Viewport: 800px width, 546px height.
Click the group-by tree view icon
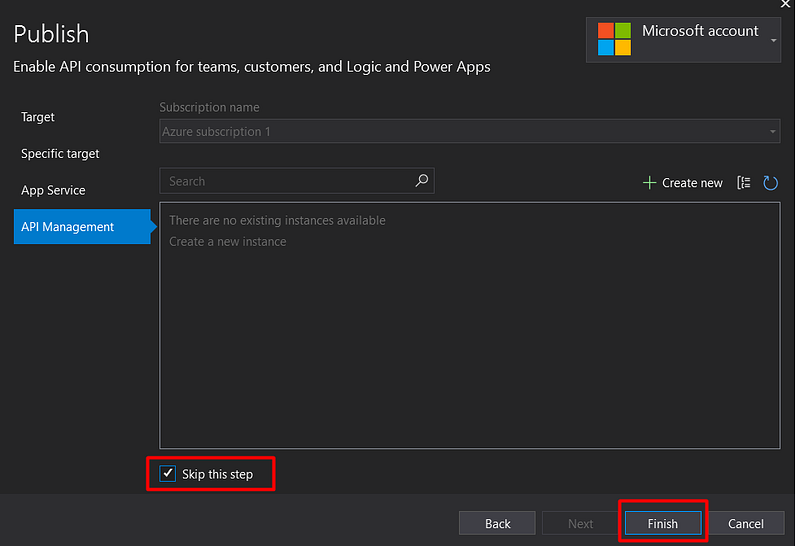[744, 182]
